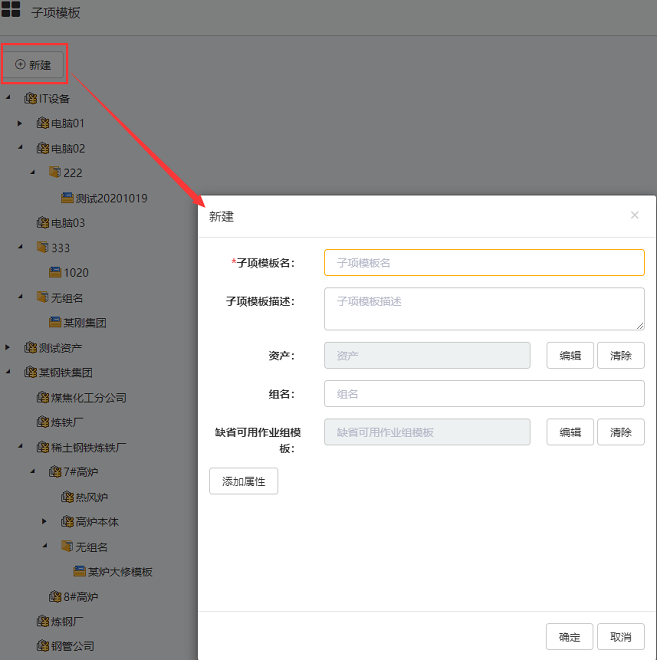The height and width of the screenshot is (660, 657).
Task: Click the 组名 input field
Action: tap(484, 394)
